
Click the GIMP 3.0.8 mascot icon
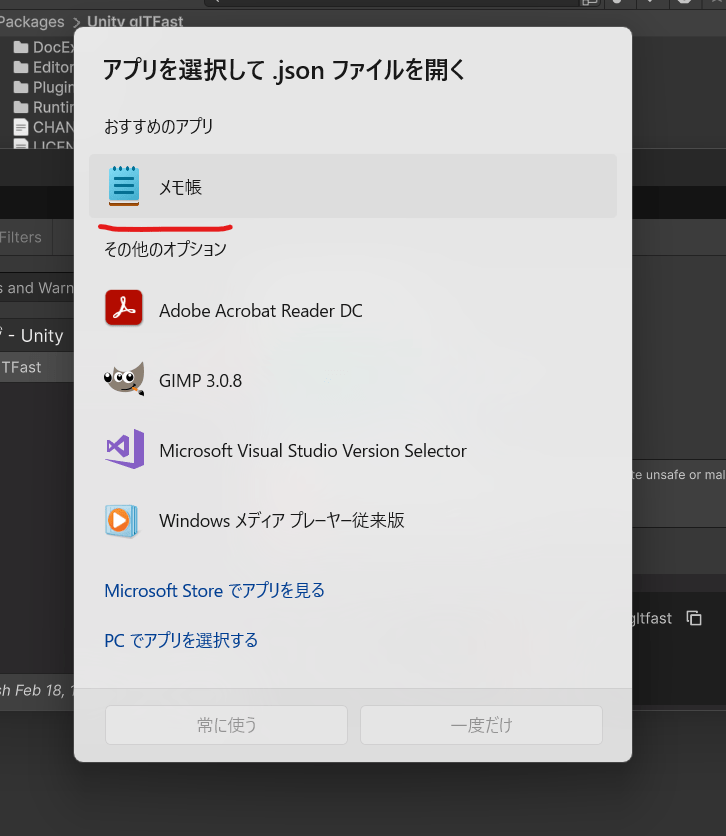tap(124, 379)
